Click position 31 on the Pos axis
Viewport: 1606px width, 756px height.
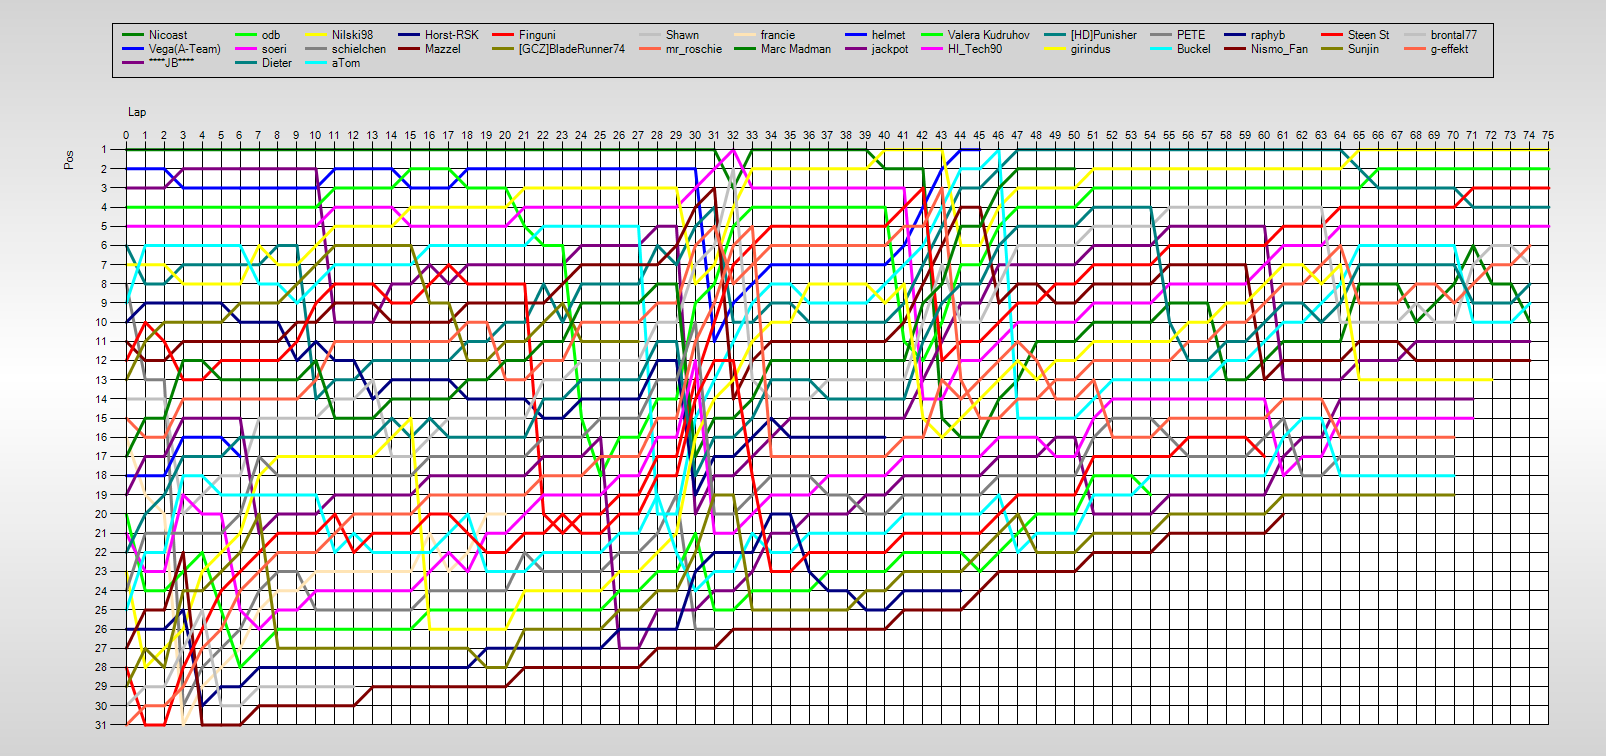point(101,725)
